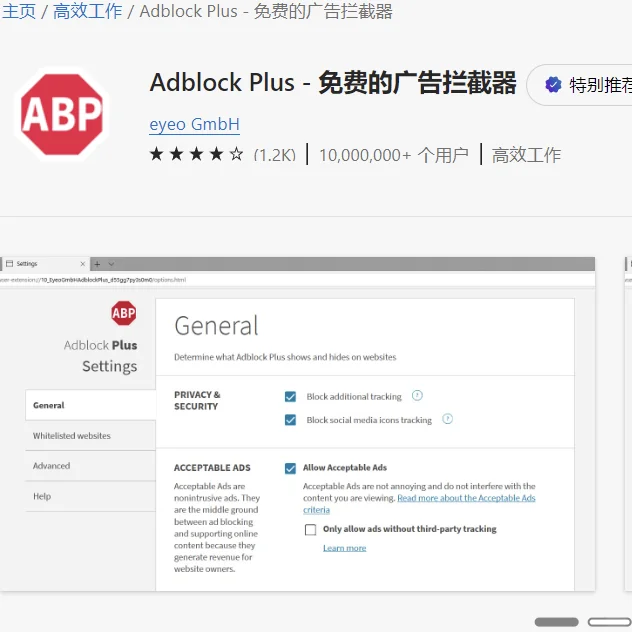Select the Whitelisted websites sidebar tab
632x632 pixels.
coord(91,436)
